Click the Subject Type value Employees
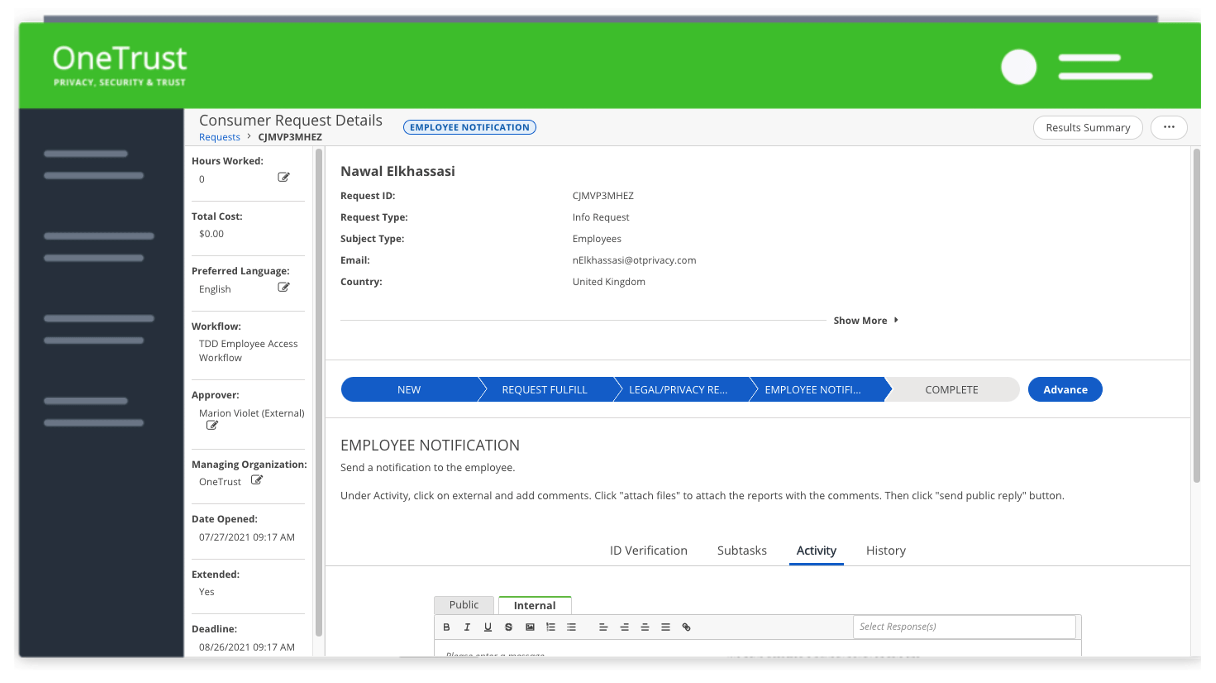 click(x=597, y=239)
